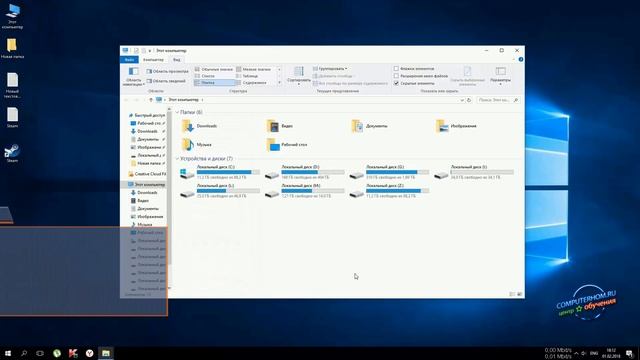The image size is (640, 360).
Task: Open taskbar search magnifier
Action: (x=24, y=353)
